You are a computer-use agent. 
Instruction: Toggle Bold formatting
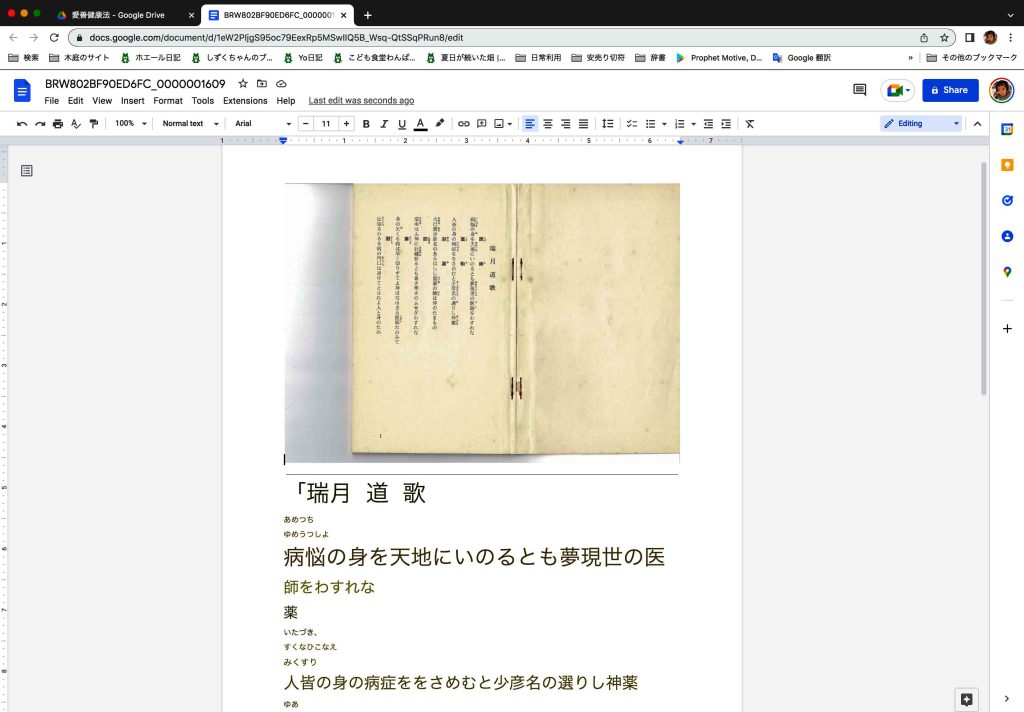pos(366,123)
